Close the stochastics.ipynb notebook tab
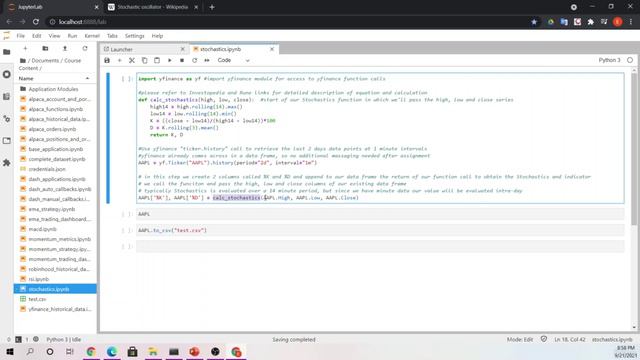 click(272, 49)
